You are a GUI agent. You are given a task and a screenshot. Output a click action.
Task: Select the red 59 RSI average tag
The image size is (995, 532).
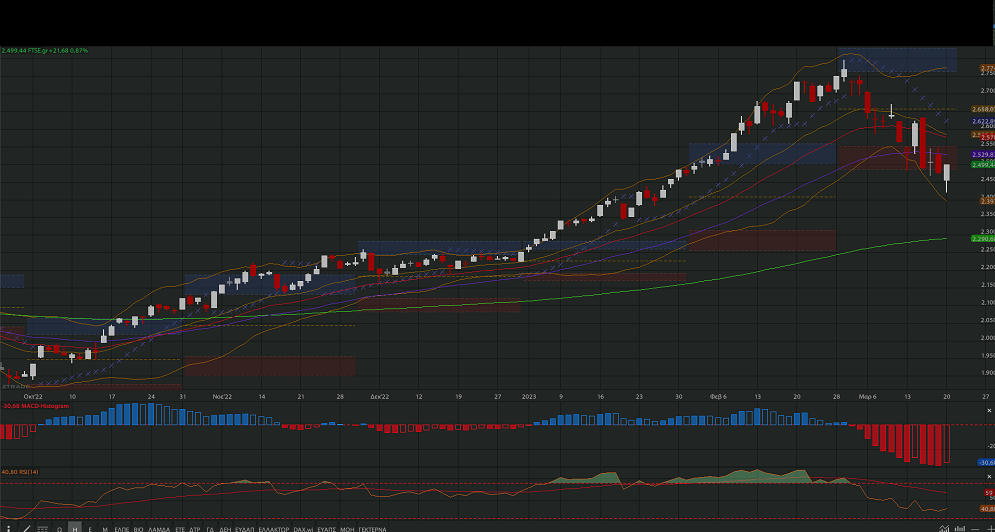(x=989, y=493)
